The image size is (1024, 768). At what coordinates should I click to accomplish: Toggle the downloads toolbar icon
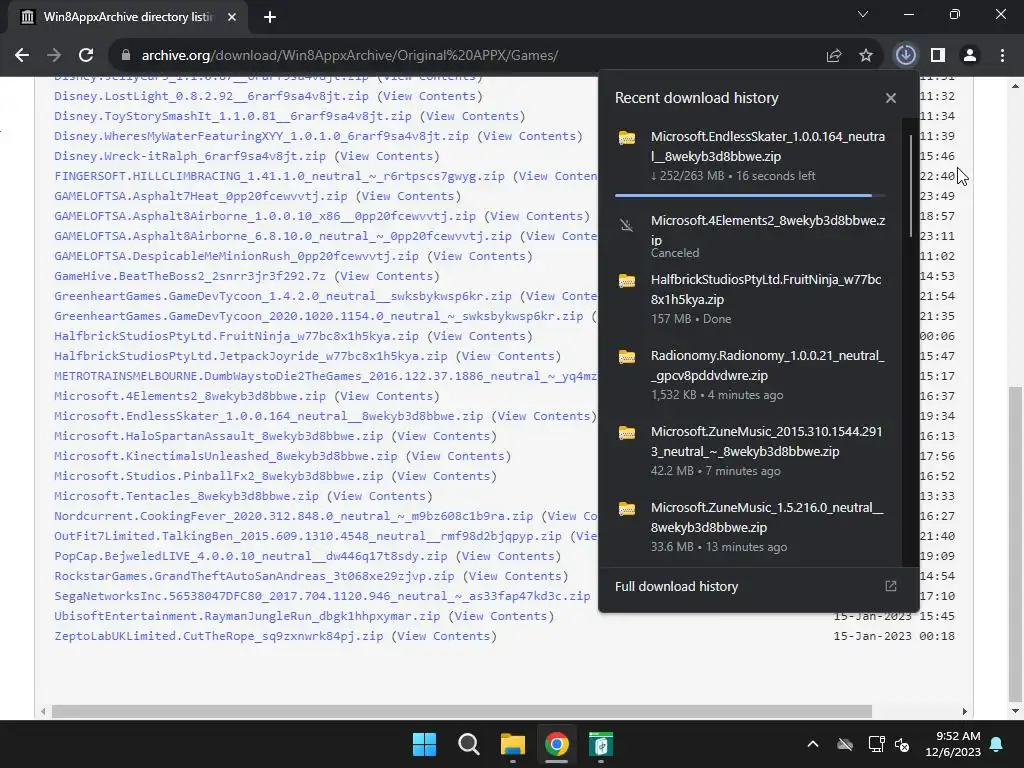click(906, 56)
